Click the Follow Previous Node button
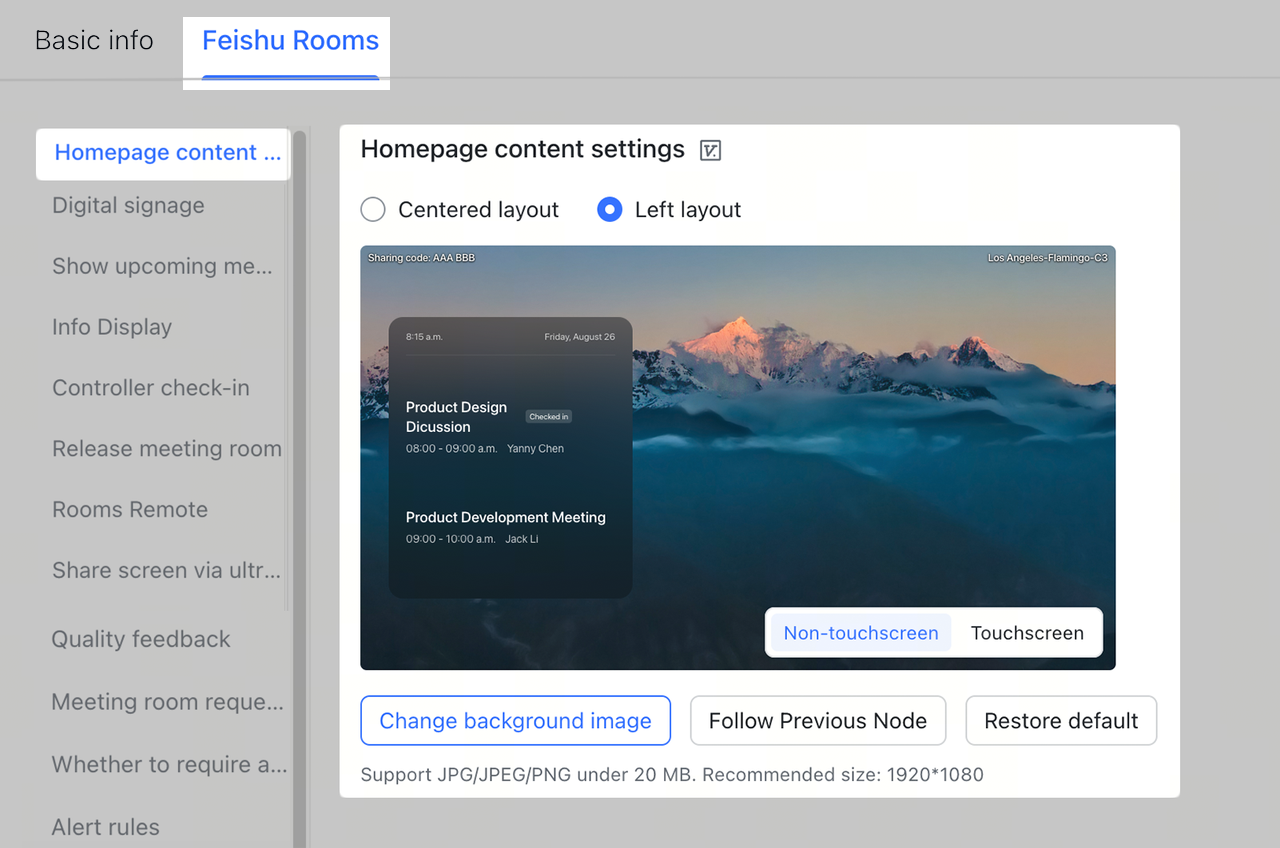The image size is (1280, 848). click(x=817, y=721)
